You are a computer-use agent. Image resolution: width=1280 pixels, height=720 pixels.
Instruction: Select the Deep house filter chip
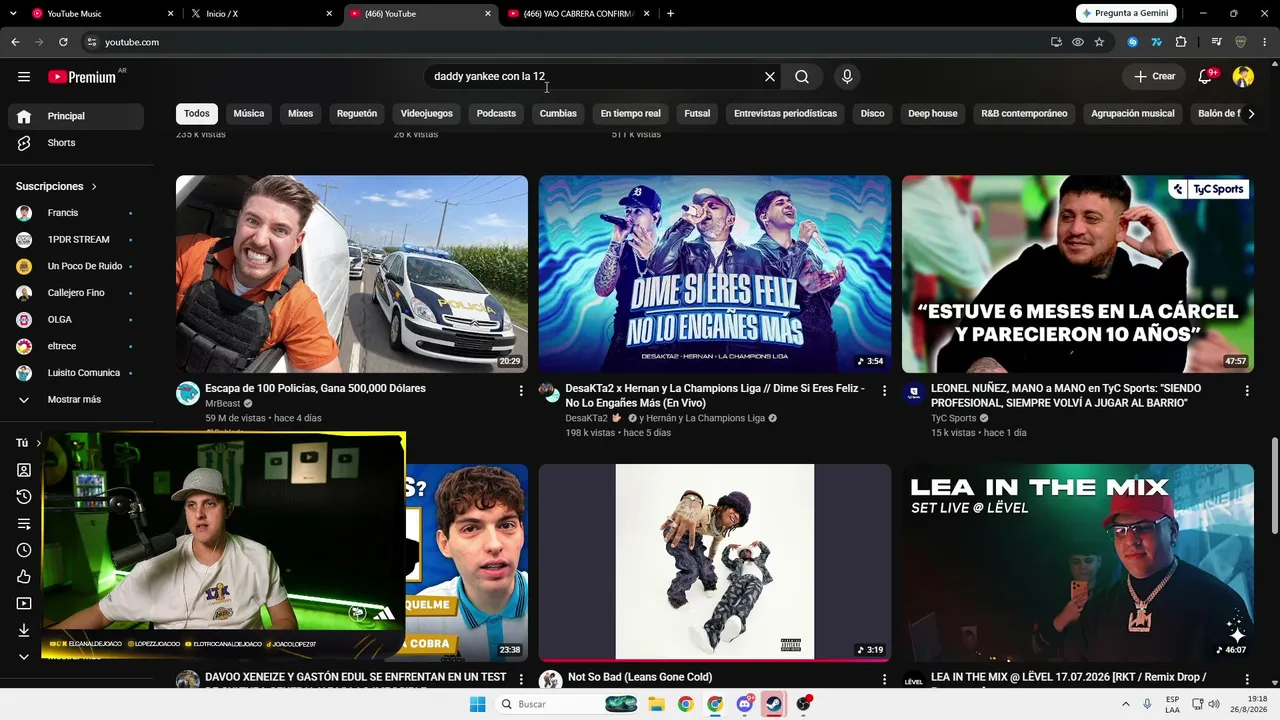pyautogui.click(x=933, y=114)
